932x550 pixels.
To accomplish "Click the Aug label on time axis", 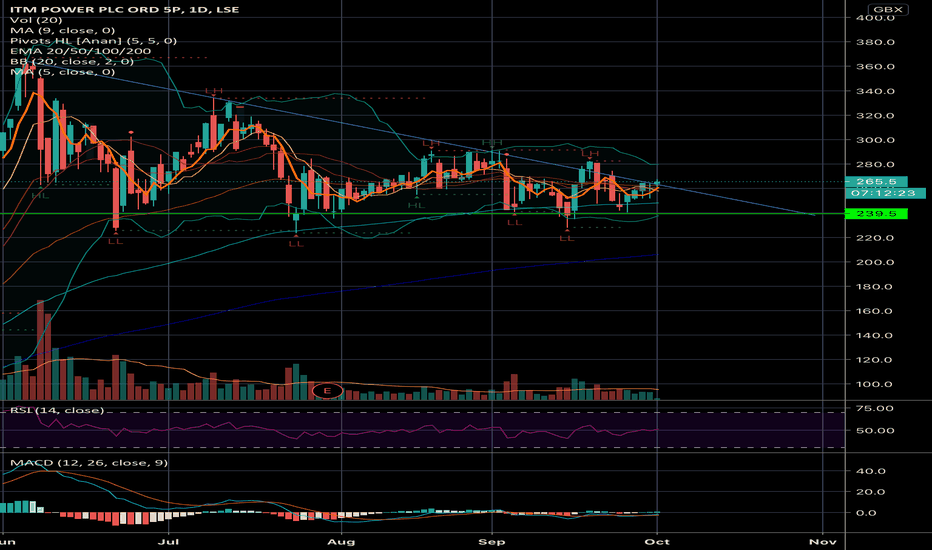I will (341, 542).
